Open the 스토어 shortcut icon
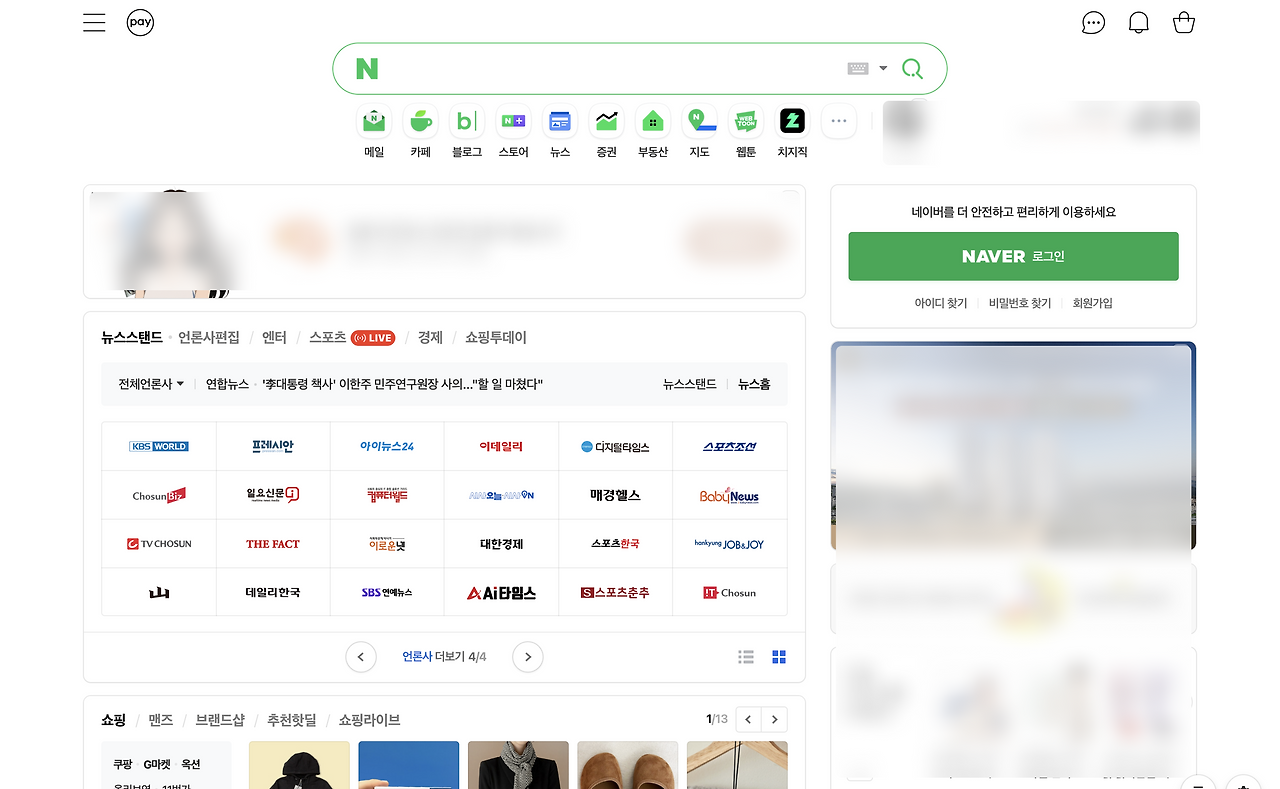Screen dimensions: 1280x789 (513, 122)
